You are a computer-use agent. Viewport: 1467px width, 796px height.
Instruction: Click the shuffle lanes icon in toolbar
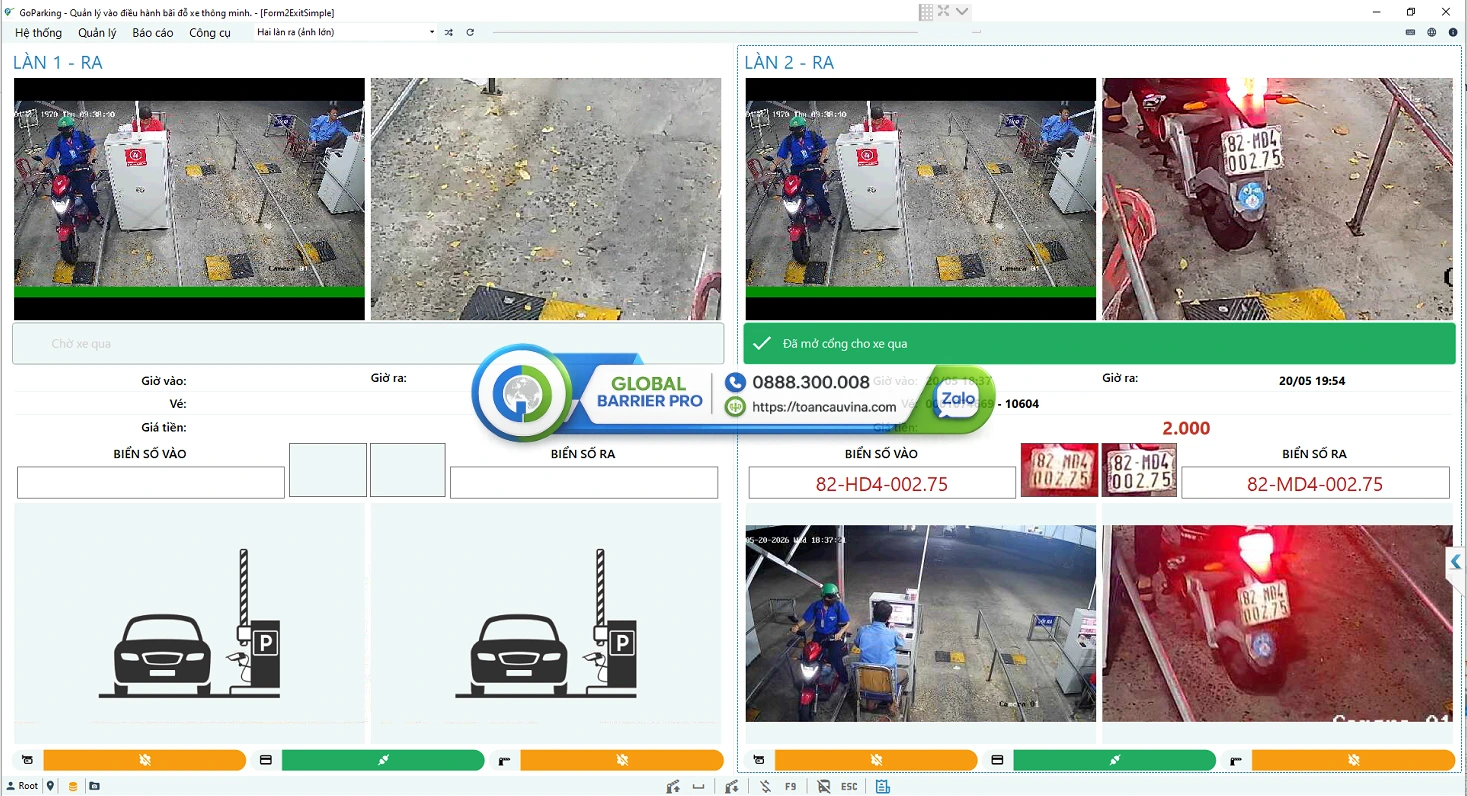449,32
